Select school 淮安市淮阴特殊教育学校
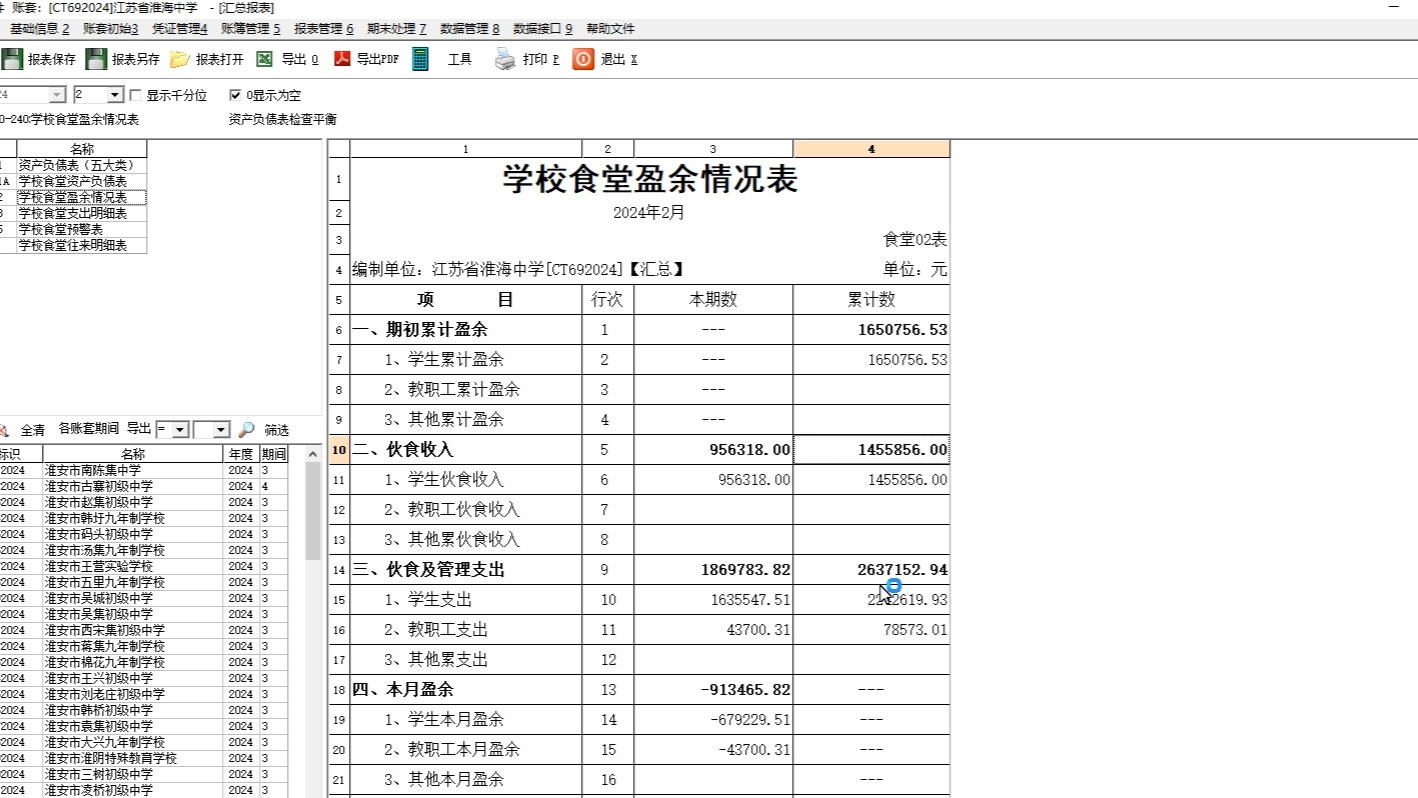 click(x=133, y=758)
